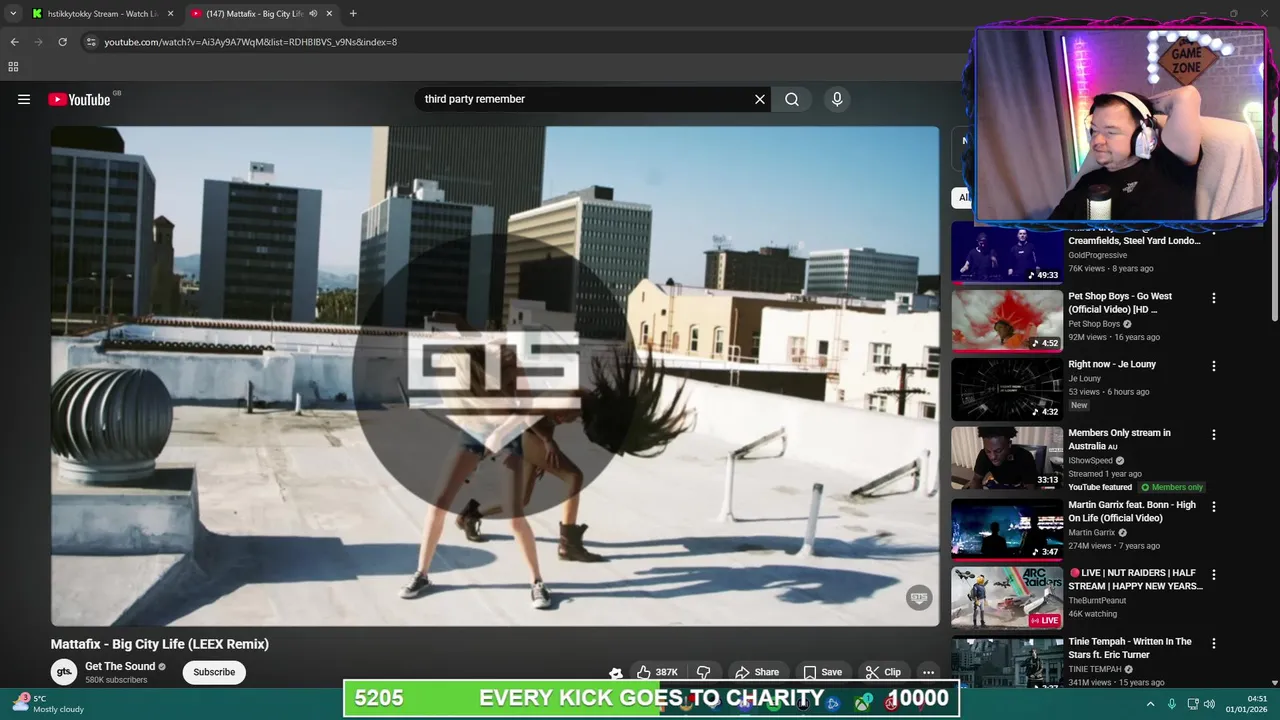
Task: Open the site information icon in address bar
Action: point(91,42)
